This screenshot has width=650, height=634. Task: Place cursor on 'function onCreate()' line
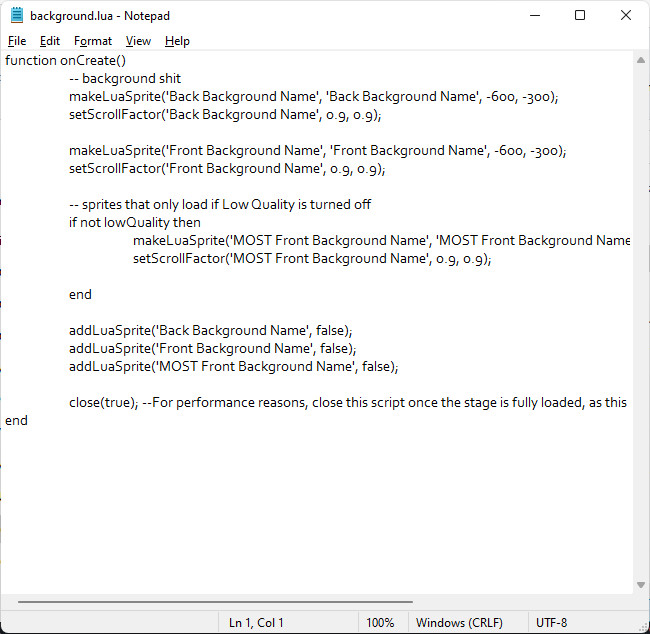tap(65, 61)
